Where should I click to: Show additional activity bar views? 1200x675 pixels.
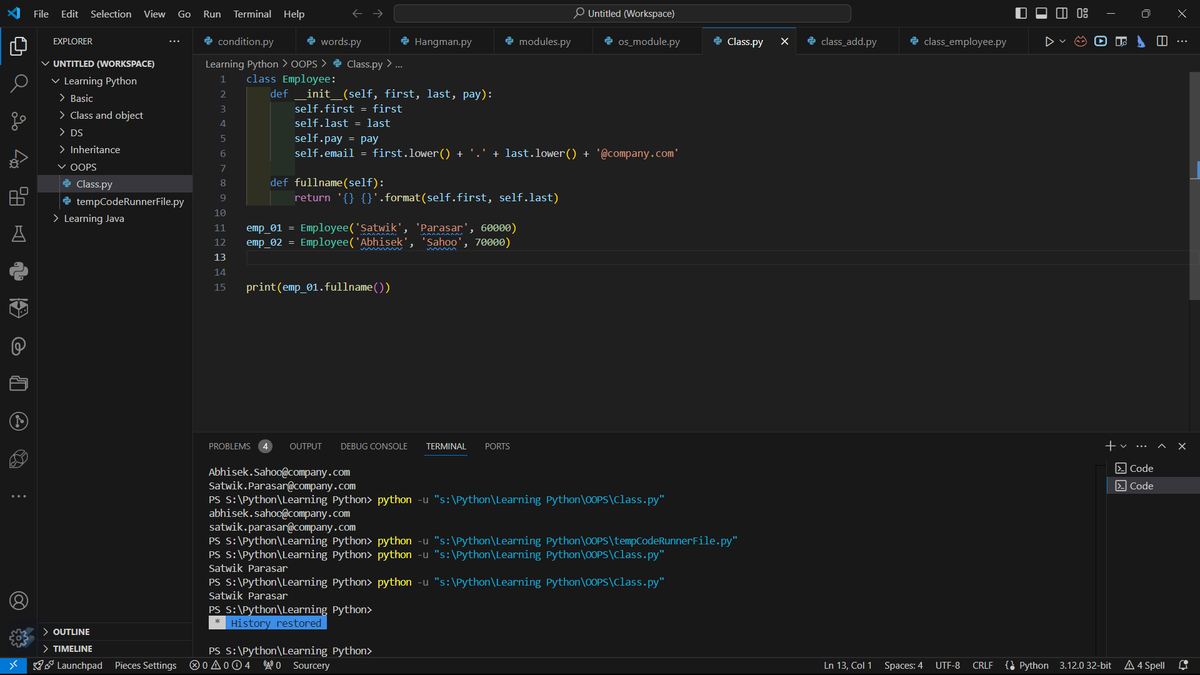[x=18, y=497]
